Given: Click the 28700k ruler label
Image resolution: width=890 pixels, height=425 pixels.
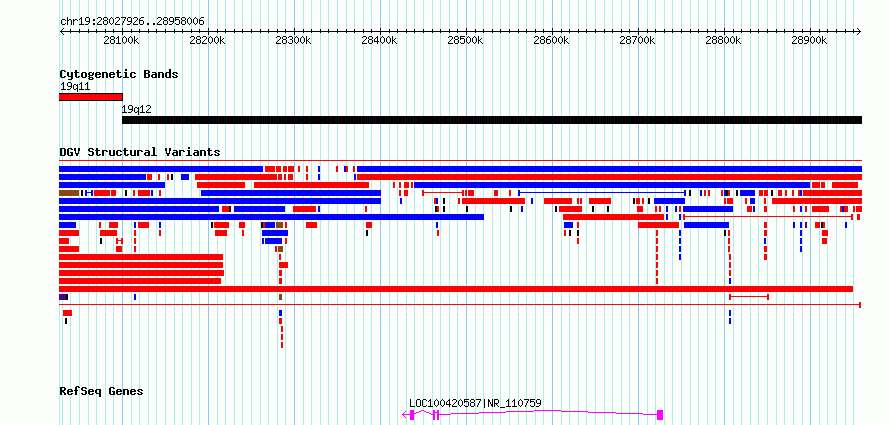Looking at the screenshot, I should click(637, 41).
